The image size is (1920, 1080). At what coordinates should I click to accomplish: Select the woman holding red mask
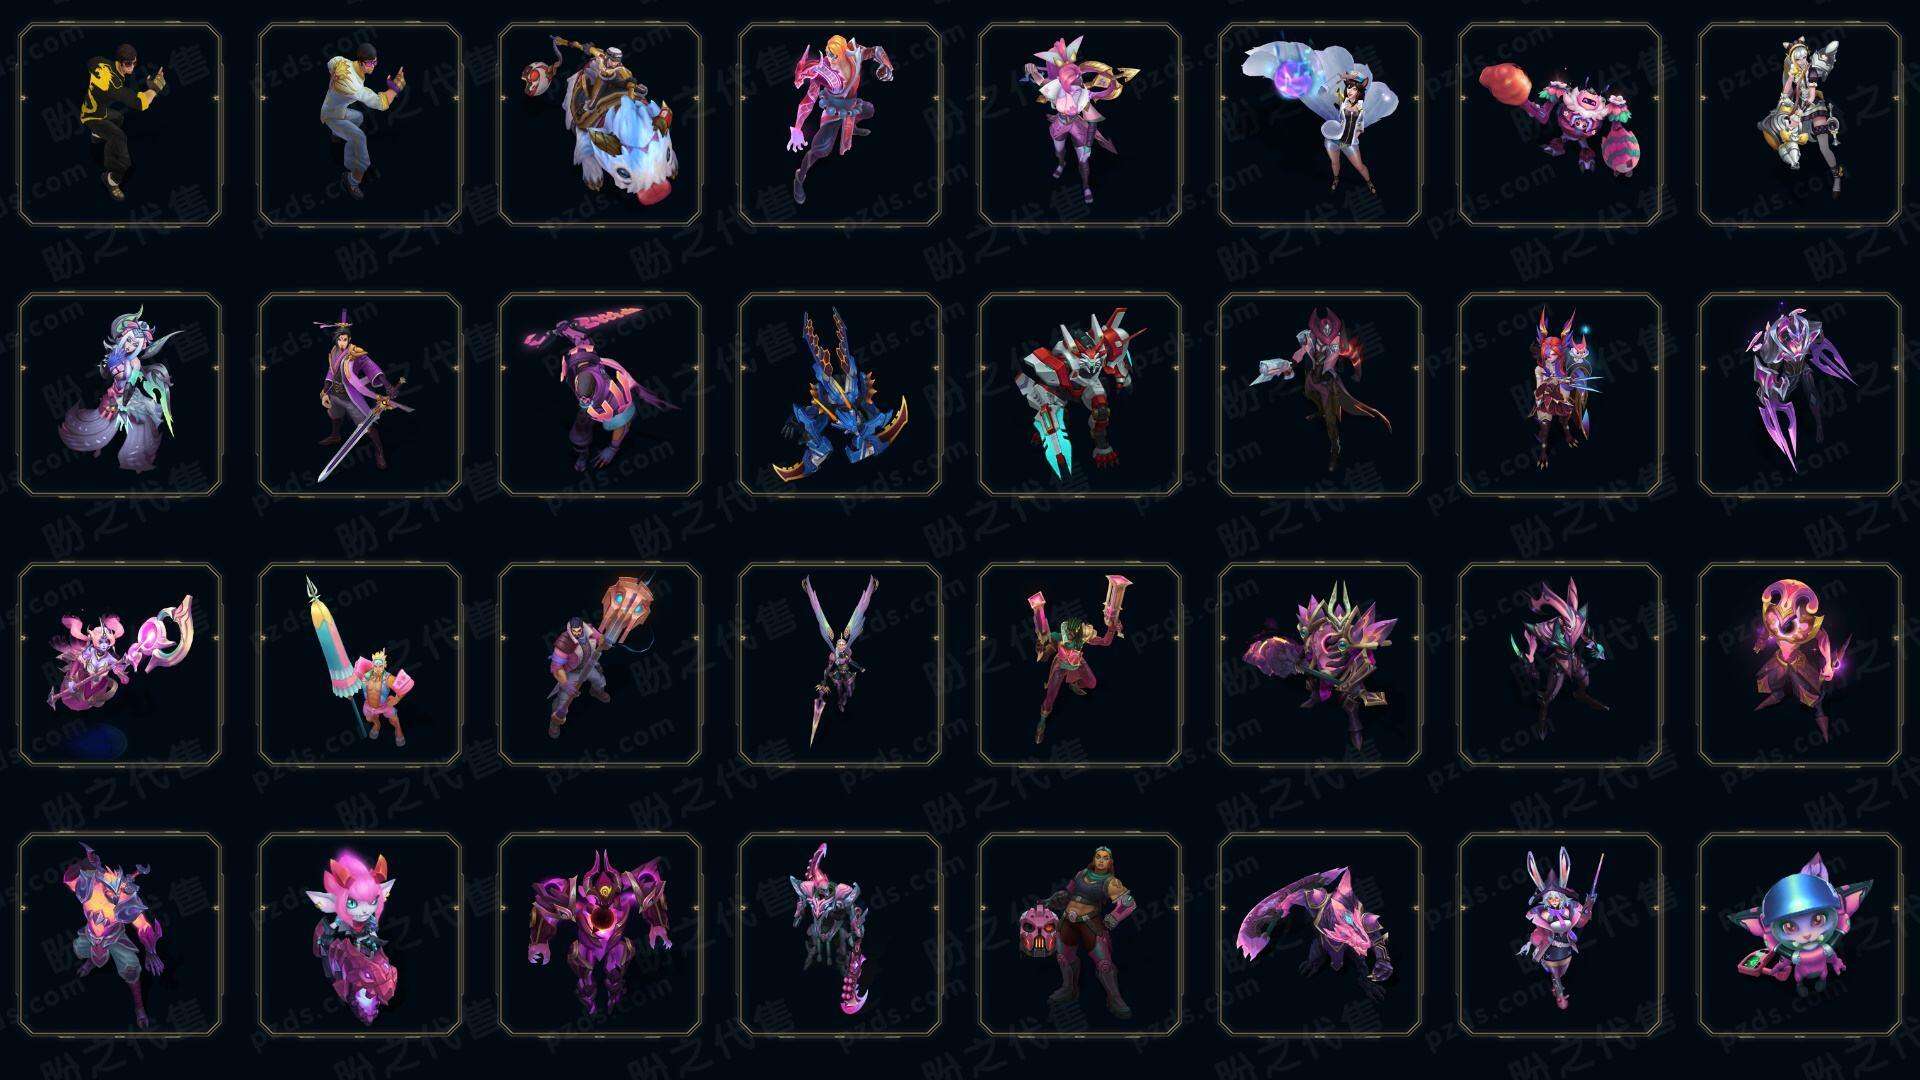tap(1080, 934)
